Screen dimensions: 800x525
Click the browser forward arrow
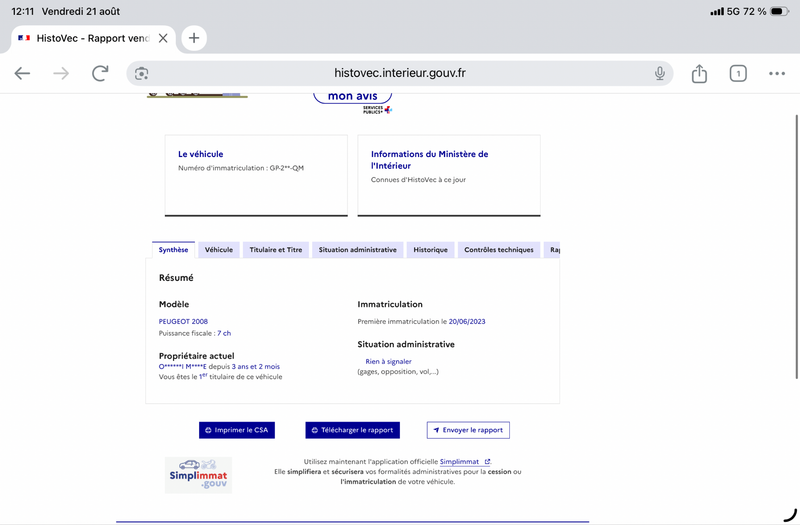pyautogui.click(x=61, y=73)
